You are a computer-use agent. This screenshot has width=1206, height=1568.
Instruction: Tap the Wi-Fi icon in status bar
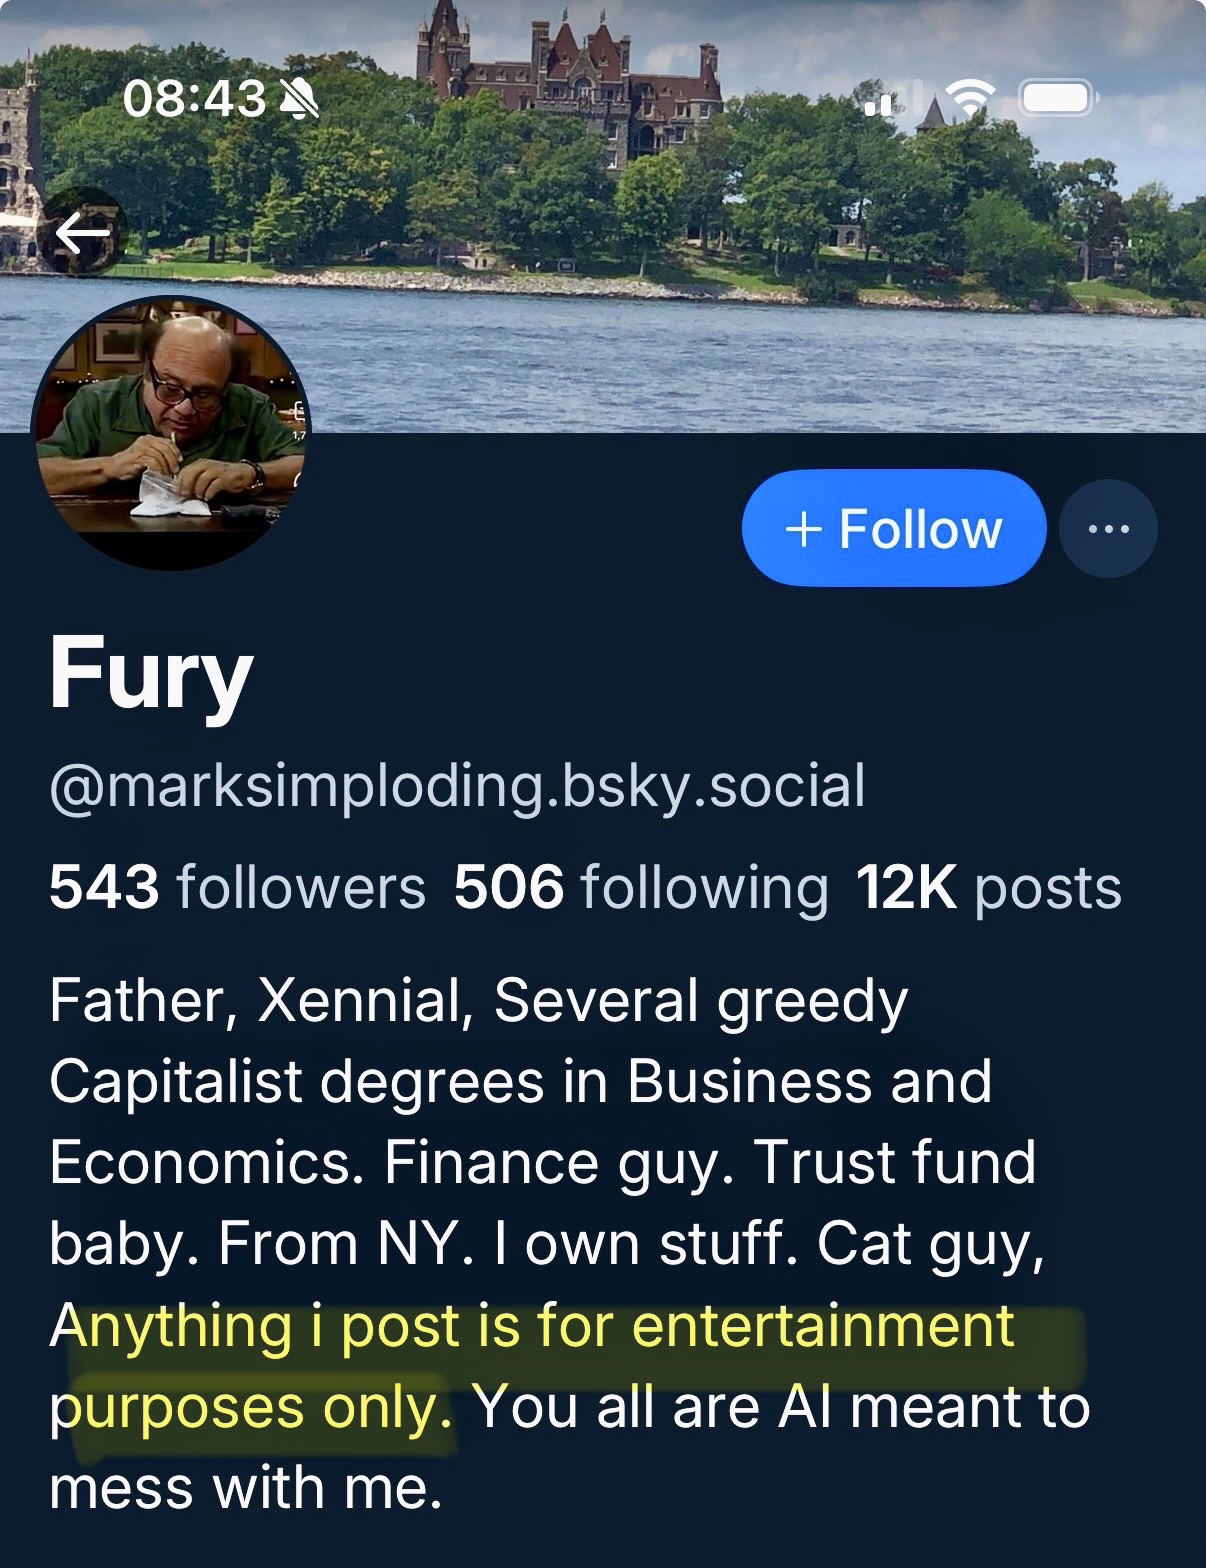click(969, 98)
